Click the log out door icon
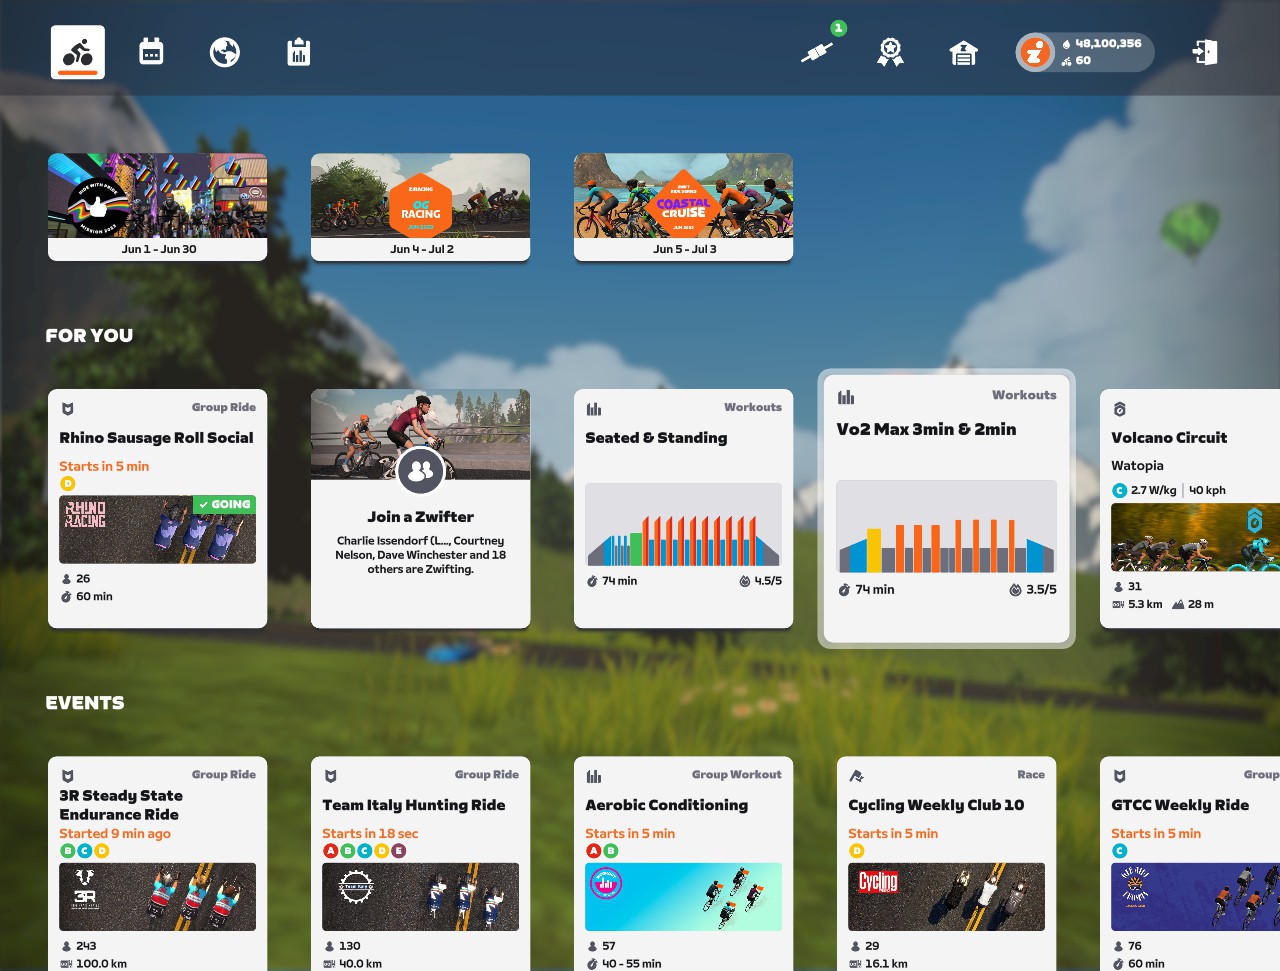Screen dimensions: 1280x971 click(x=1205, y=52)
